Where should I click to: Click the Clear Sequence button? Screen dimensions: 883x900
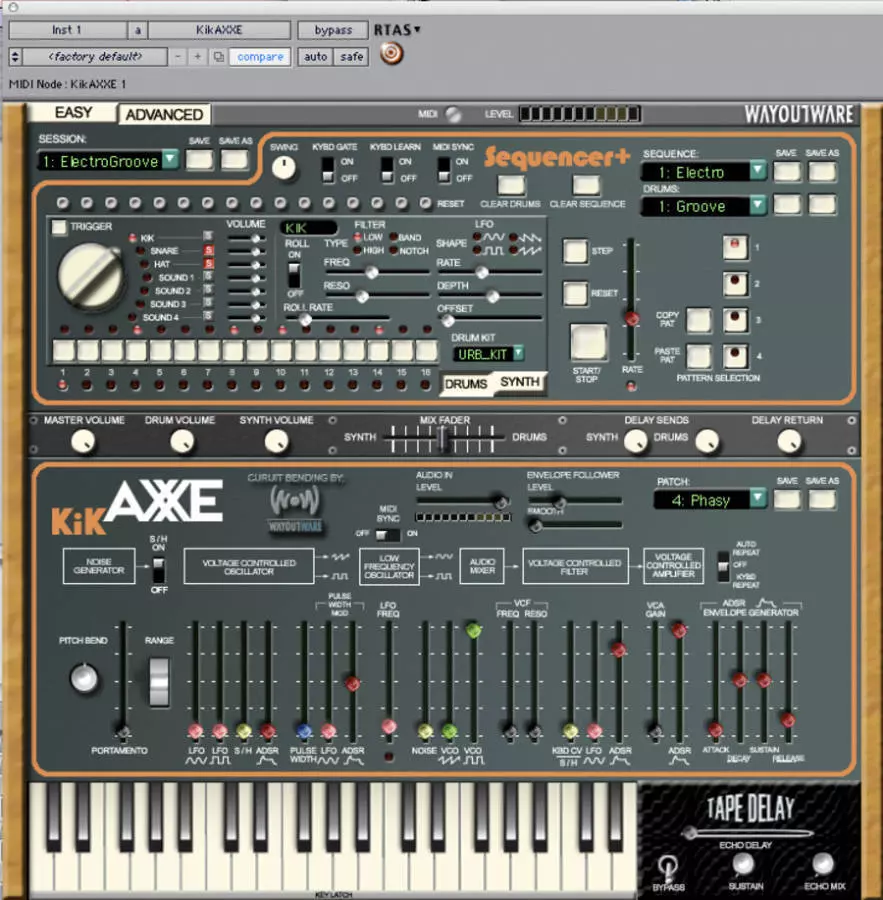click(586, 185)
